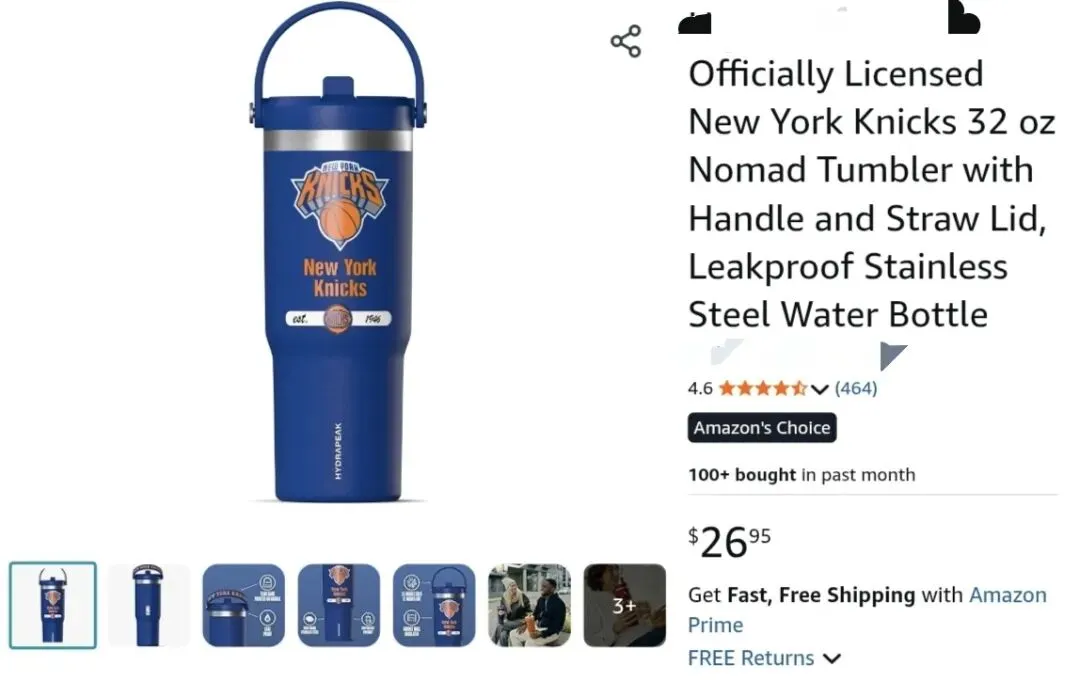This screenshot has height=681, width=1080.
Task: Expand the FREE Returns chevron
Action: (x=832, y=658)
